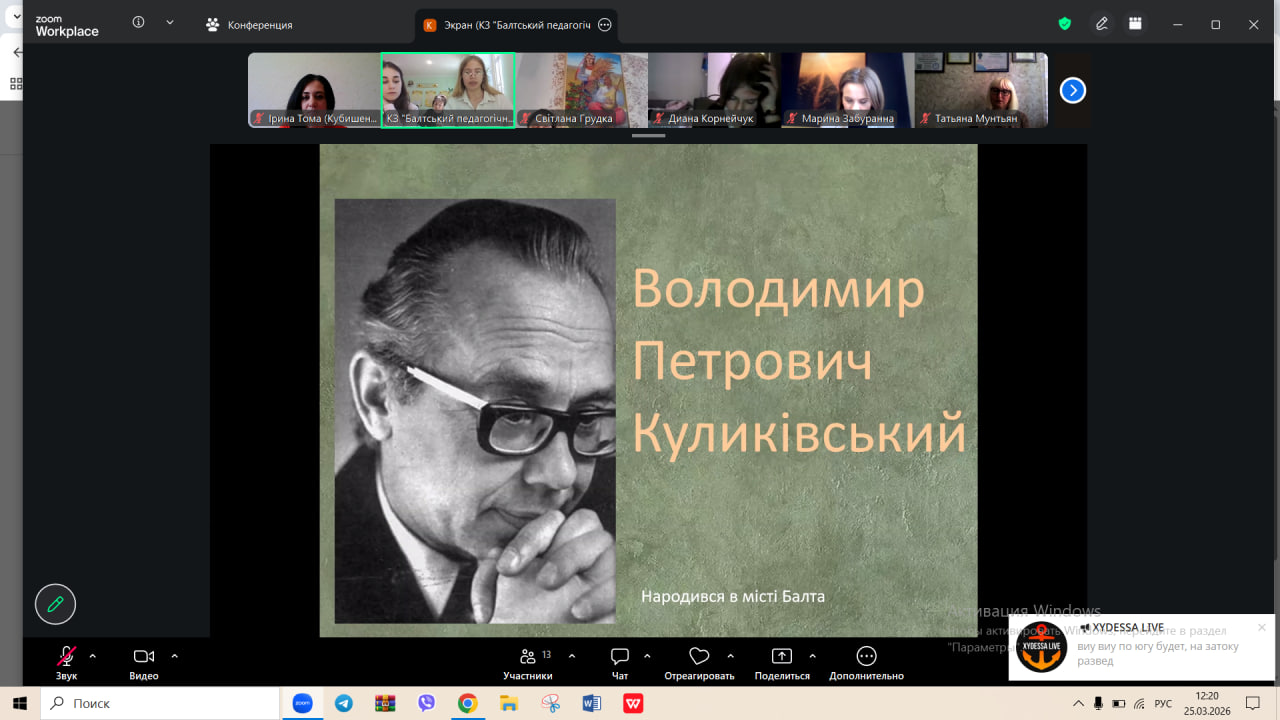The image size is (1280, 720).
Task: Toggle camera with Видео button
Action: tap(144, 657)
